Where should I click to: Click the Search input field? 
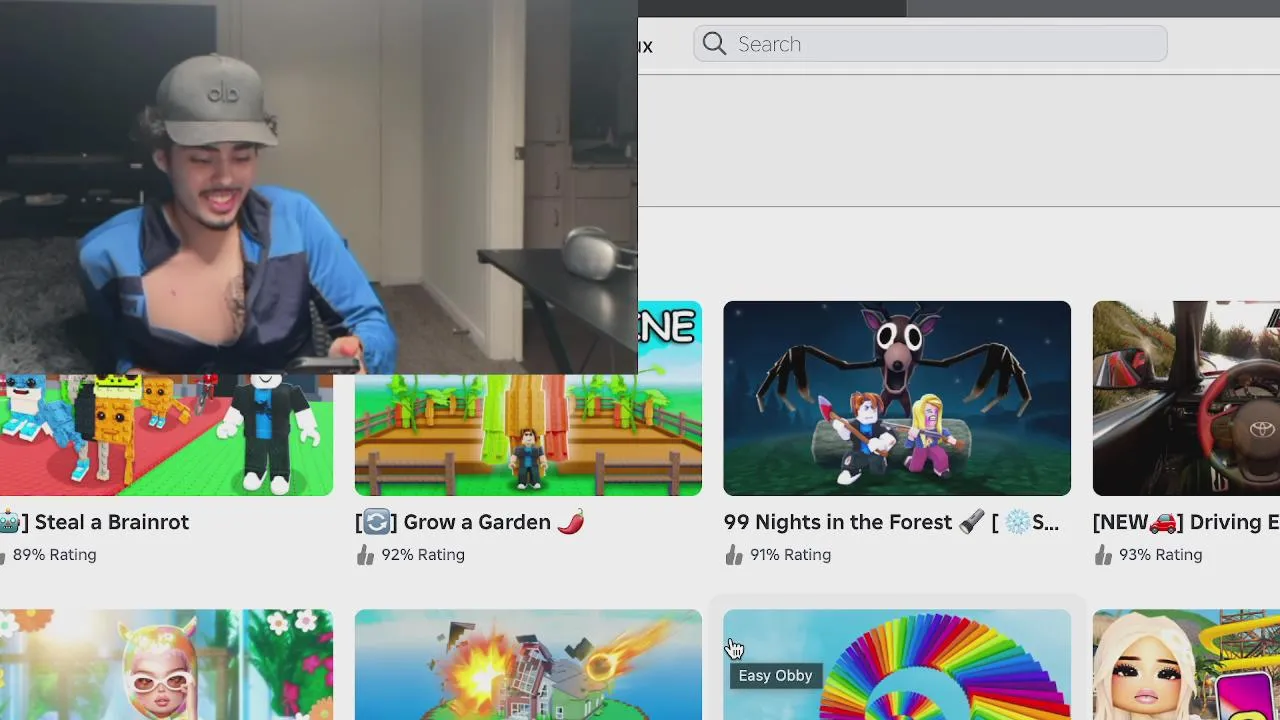tap(930, 44)
